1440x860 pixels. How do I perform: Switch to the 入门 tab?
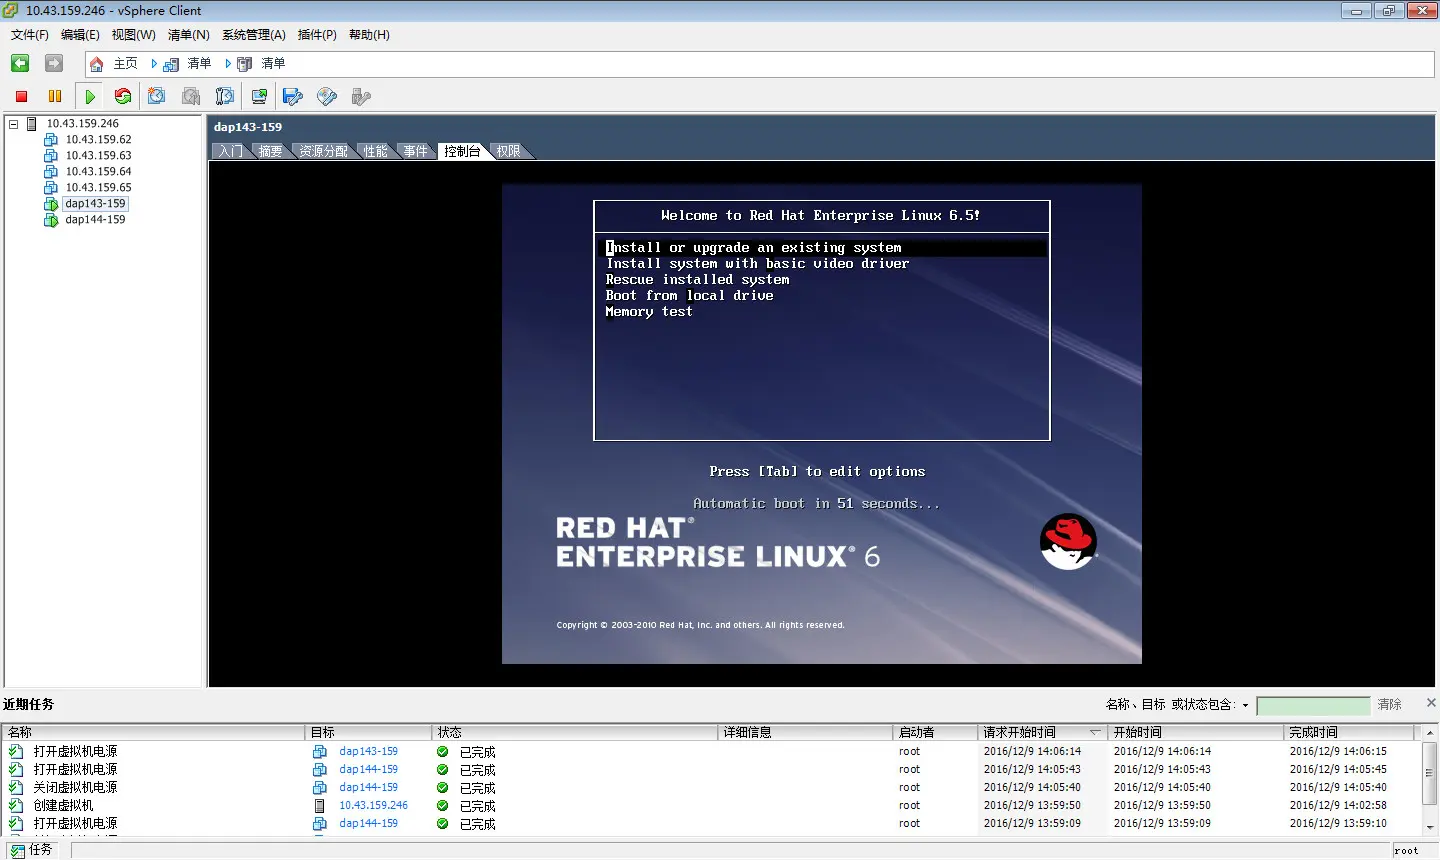click(231, 151)
